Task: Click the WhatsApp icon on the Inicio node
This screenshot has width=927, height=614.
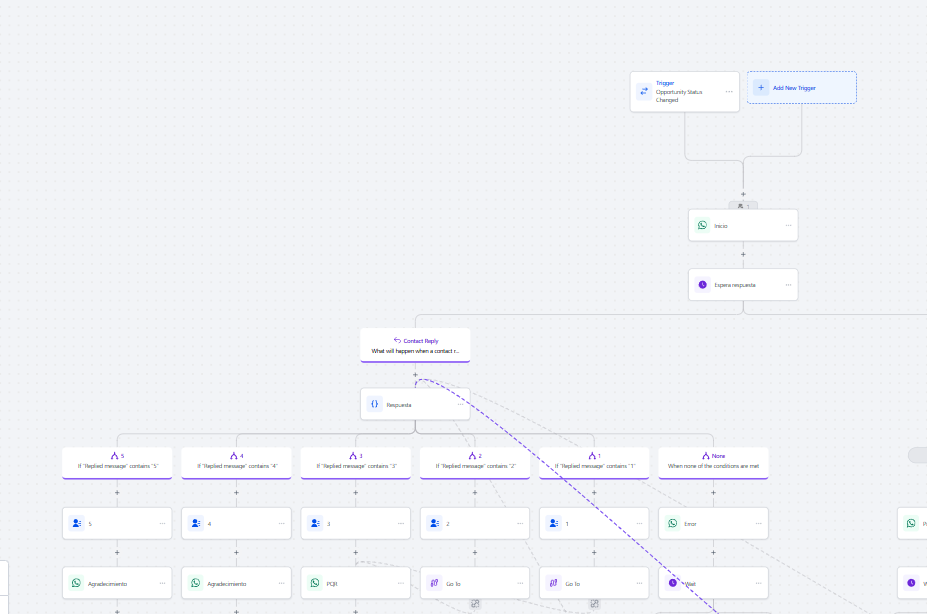Action: point(702,225)
